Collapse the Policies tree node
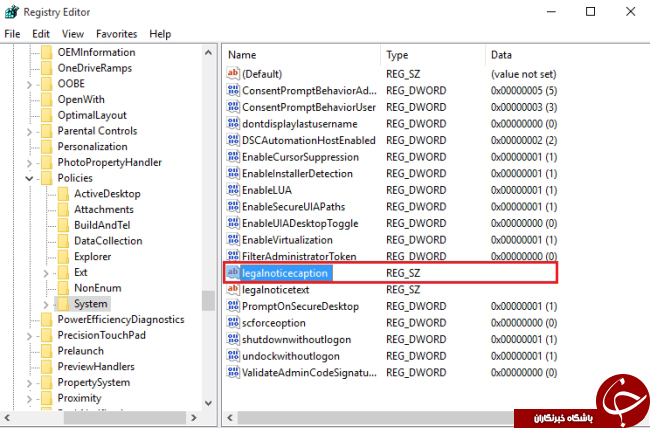The width and height of the screenshot is (650, 428). pyautogui.click(x=29, y=178)
